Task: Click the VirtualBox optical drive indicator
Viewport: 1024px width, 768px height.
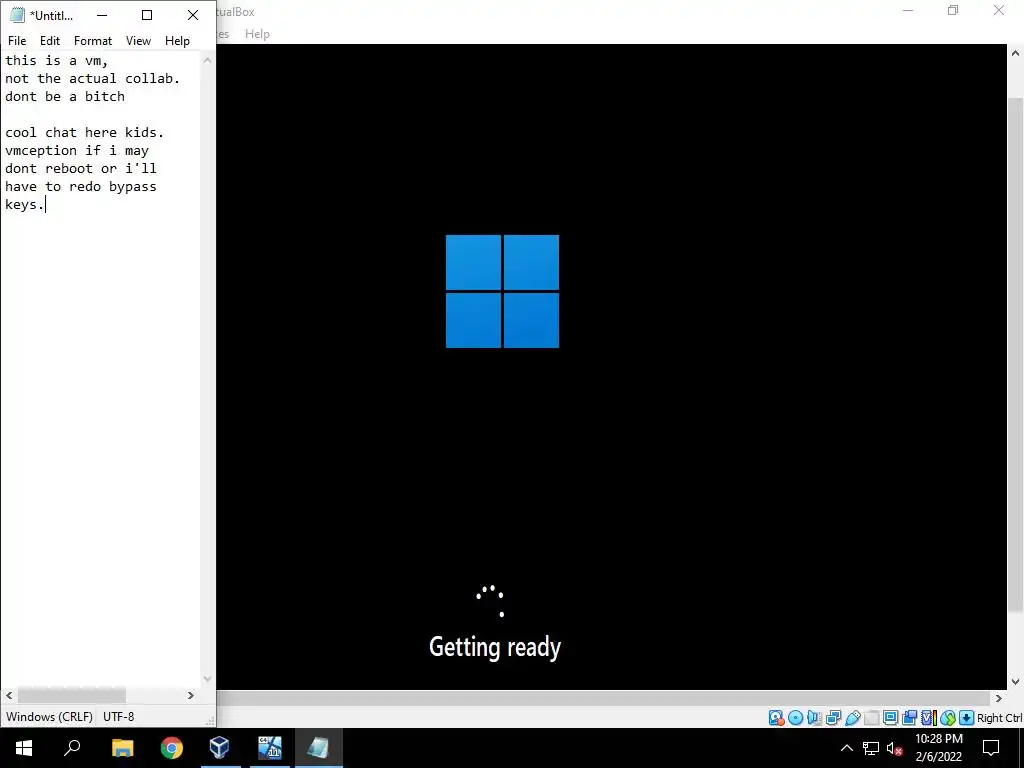Action: [x=795, y=718]
